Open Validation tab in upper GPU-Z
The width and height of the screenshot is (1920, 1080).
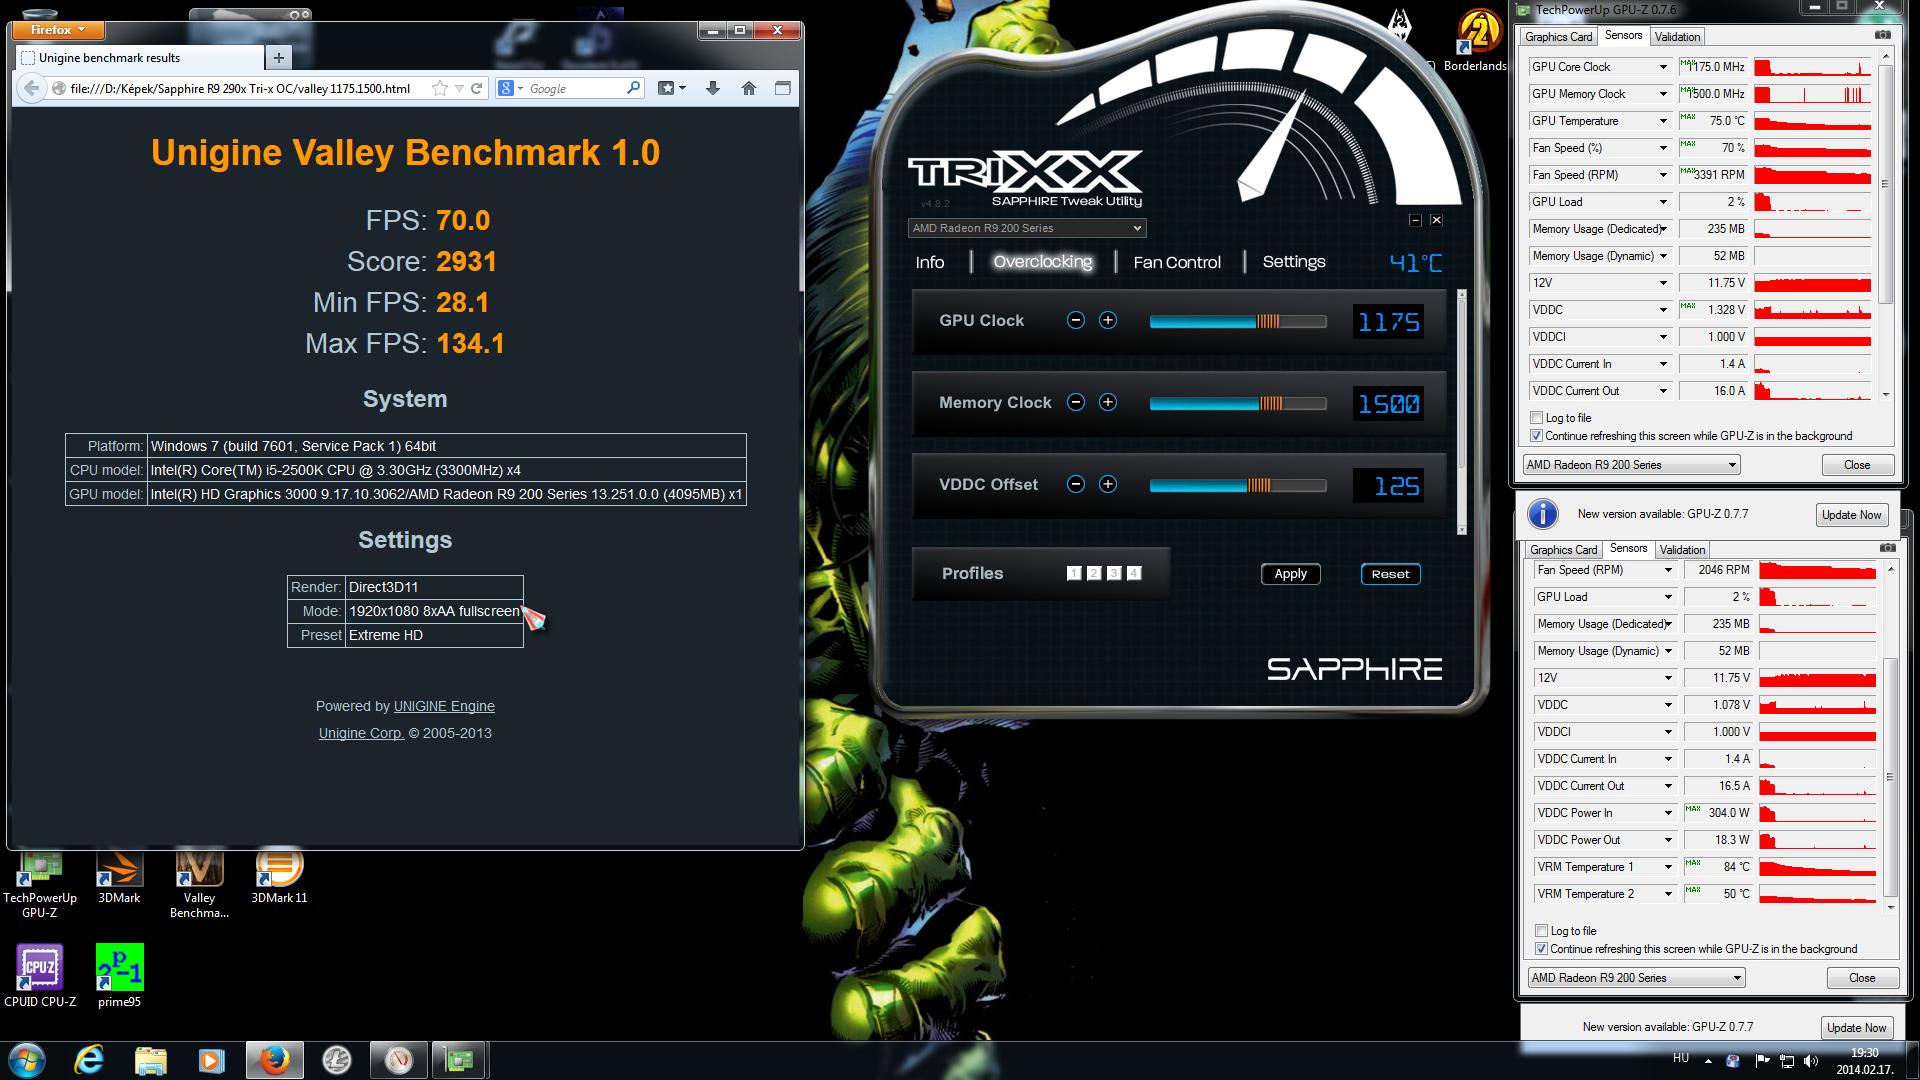pyautogui.click(x=1677, y=37)
